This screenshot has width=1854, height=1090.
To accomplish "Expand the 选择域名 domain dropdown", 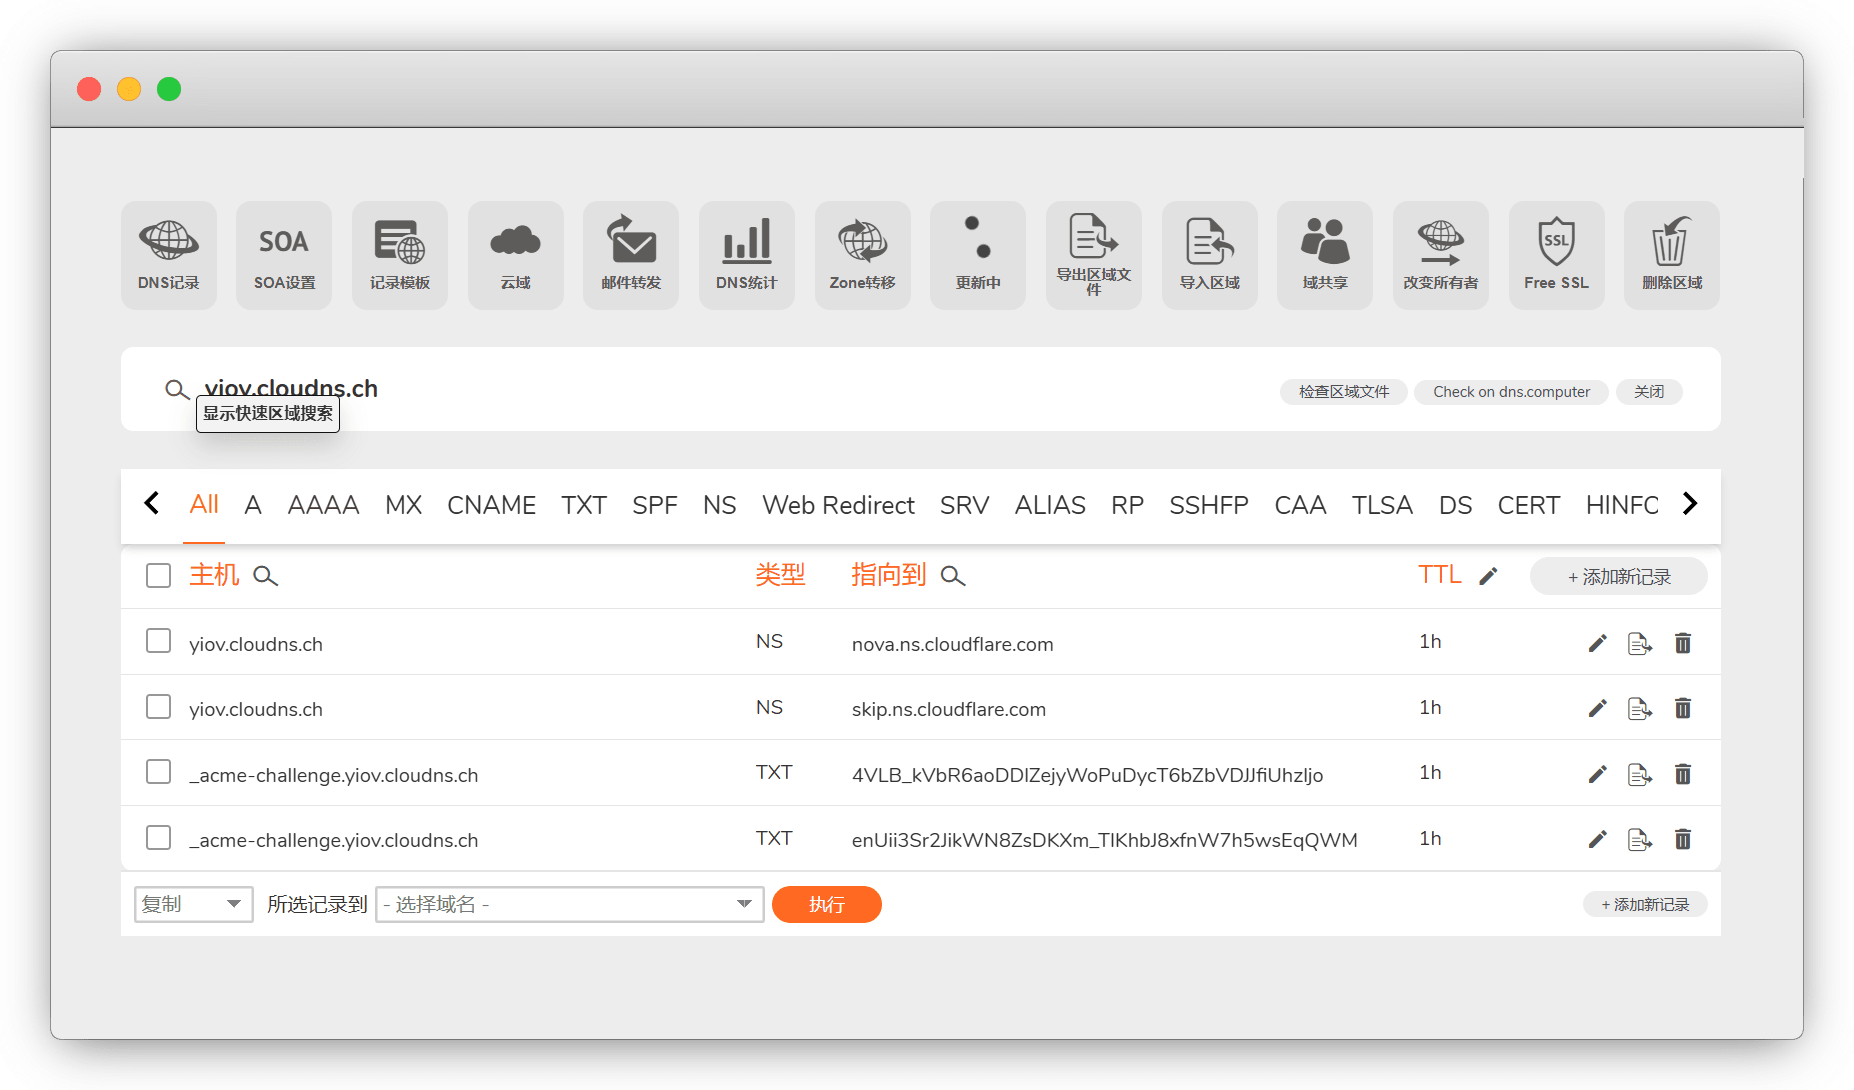I will 569,904.
